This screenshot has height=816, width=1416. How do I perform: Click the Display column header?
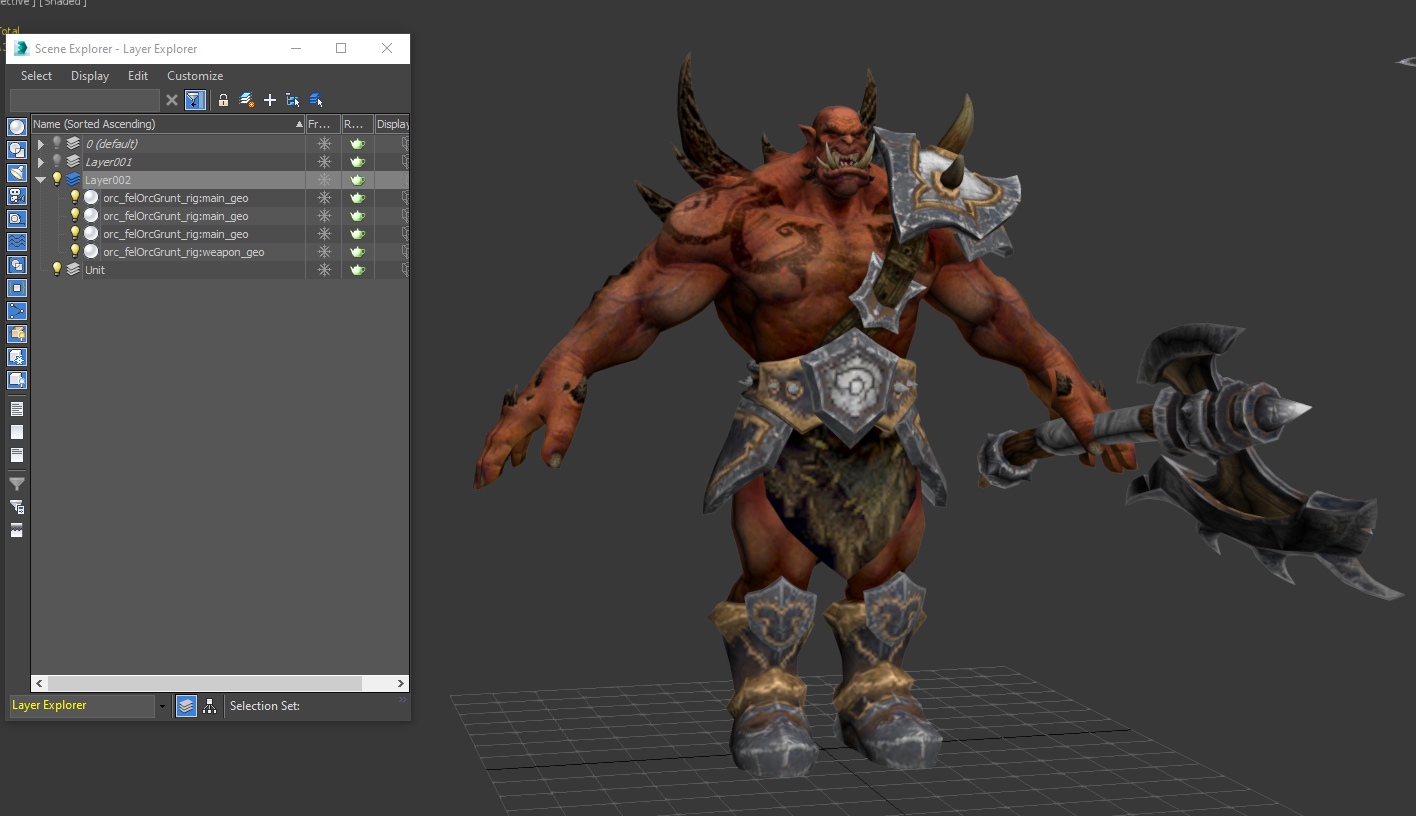tap(392, 124)
